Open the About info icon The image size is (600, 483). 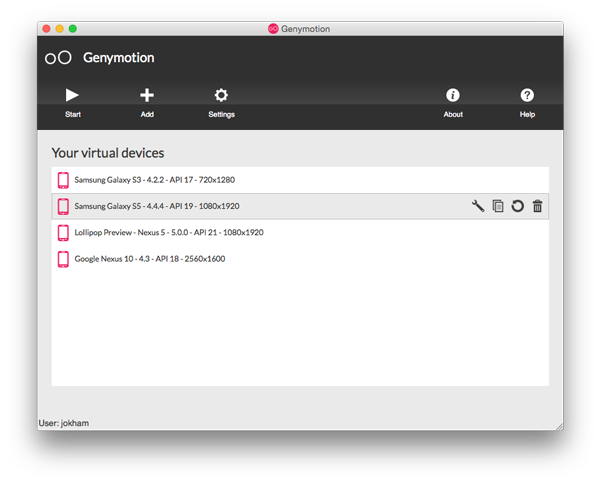pyautogui.click(x=453, y=95)
